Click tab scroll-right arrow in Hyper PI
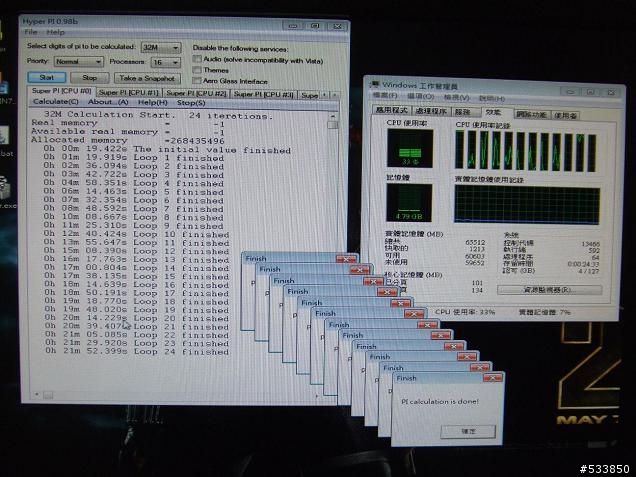636x477 pixels. click(x=334, y=95)
